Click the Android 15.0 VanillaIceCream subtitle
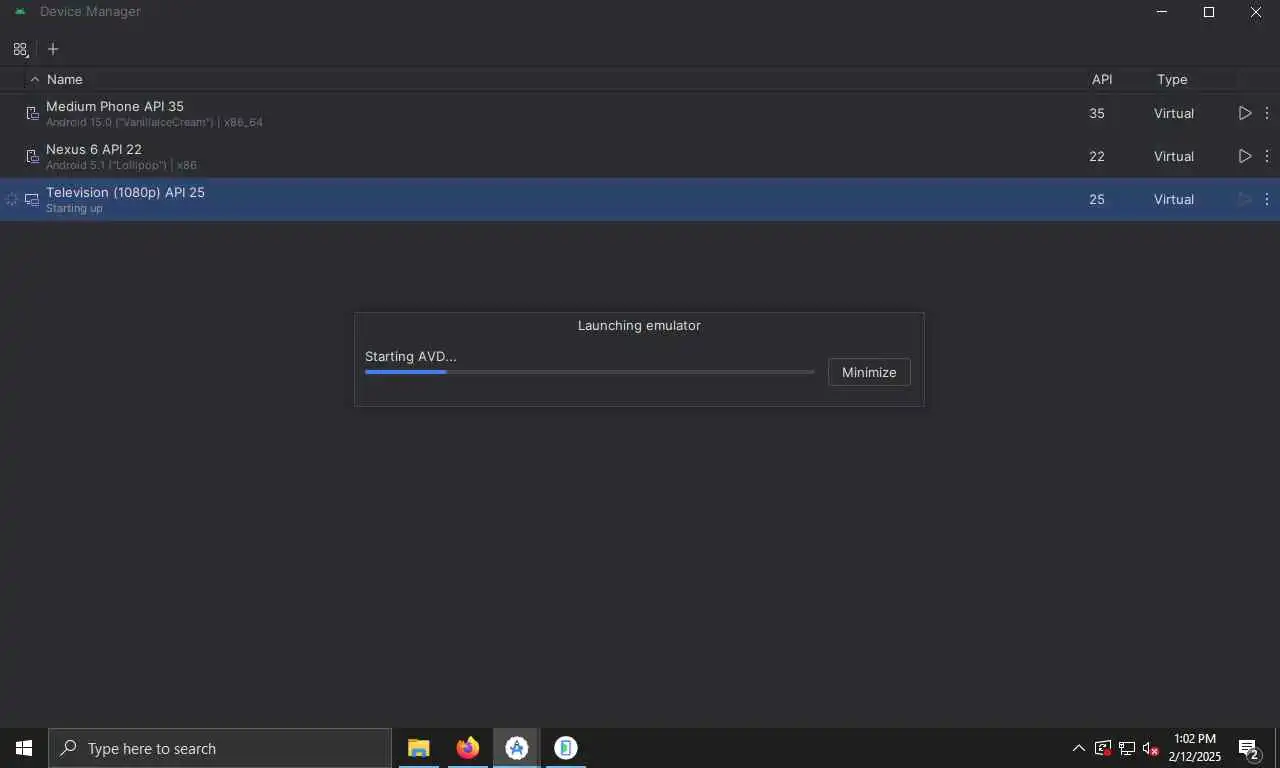Image resolution: width=1280 pixels, height=768 pixels. click(154, 122)
